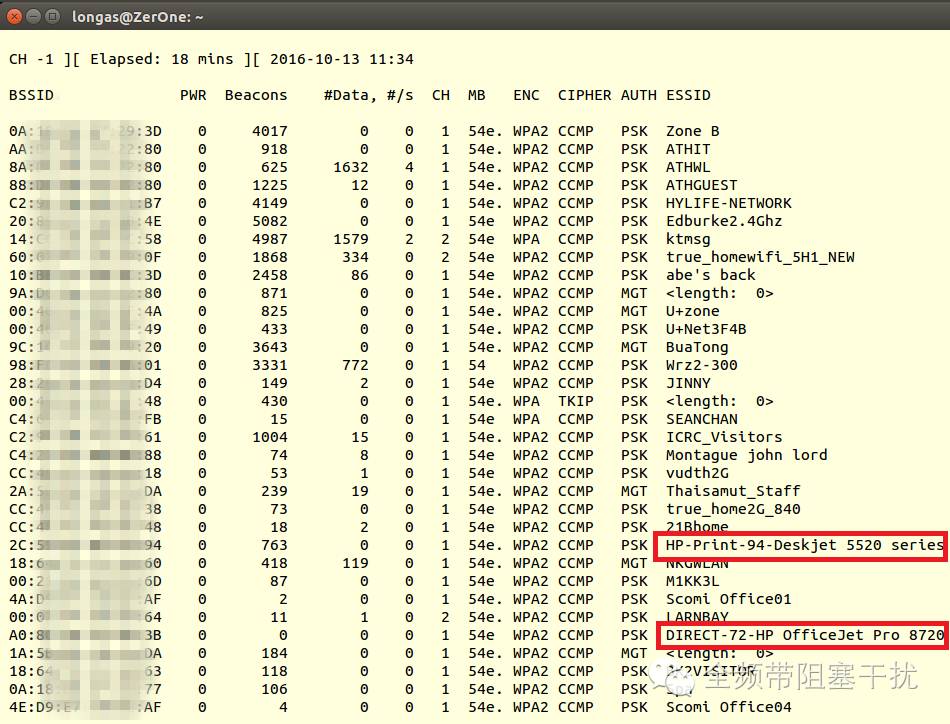Select the ESSID 'true_homewifi_5H1_NEW'

(x=760, y=257)
